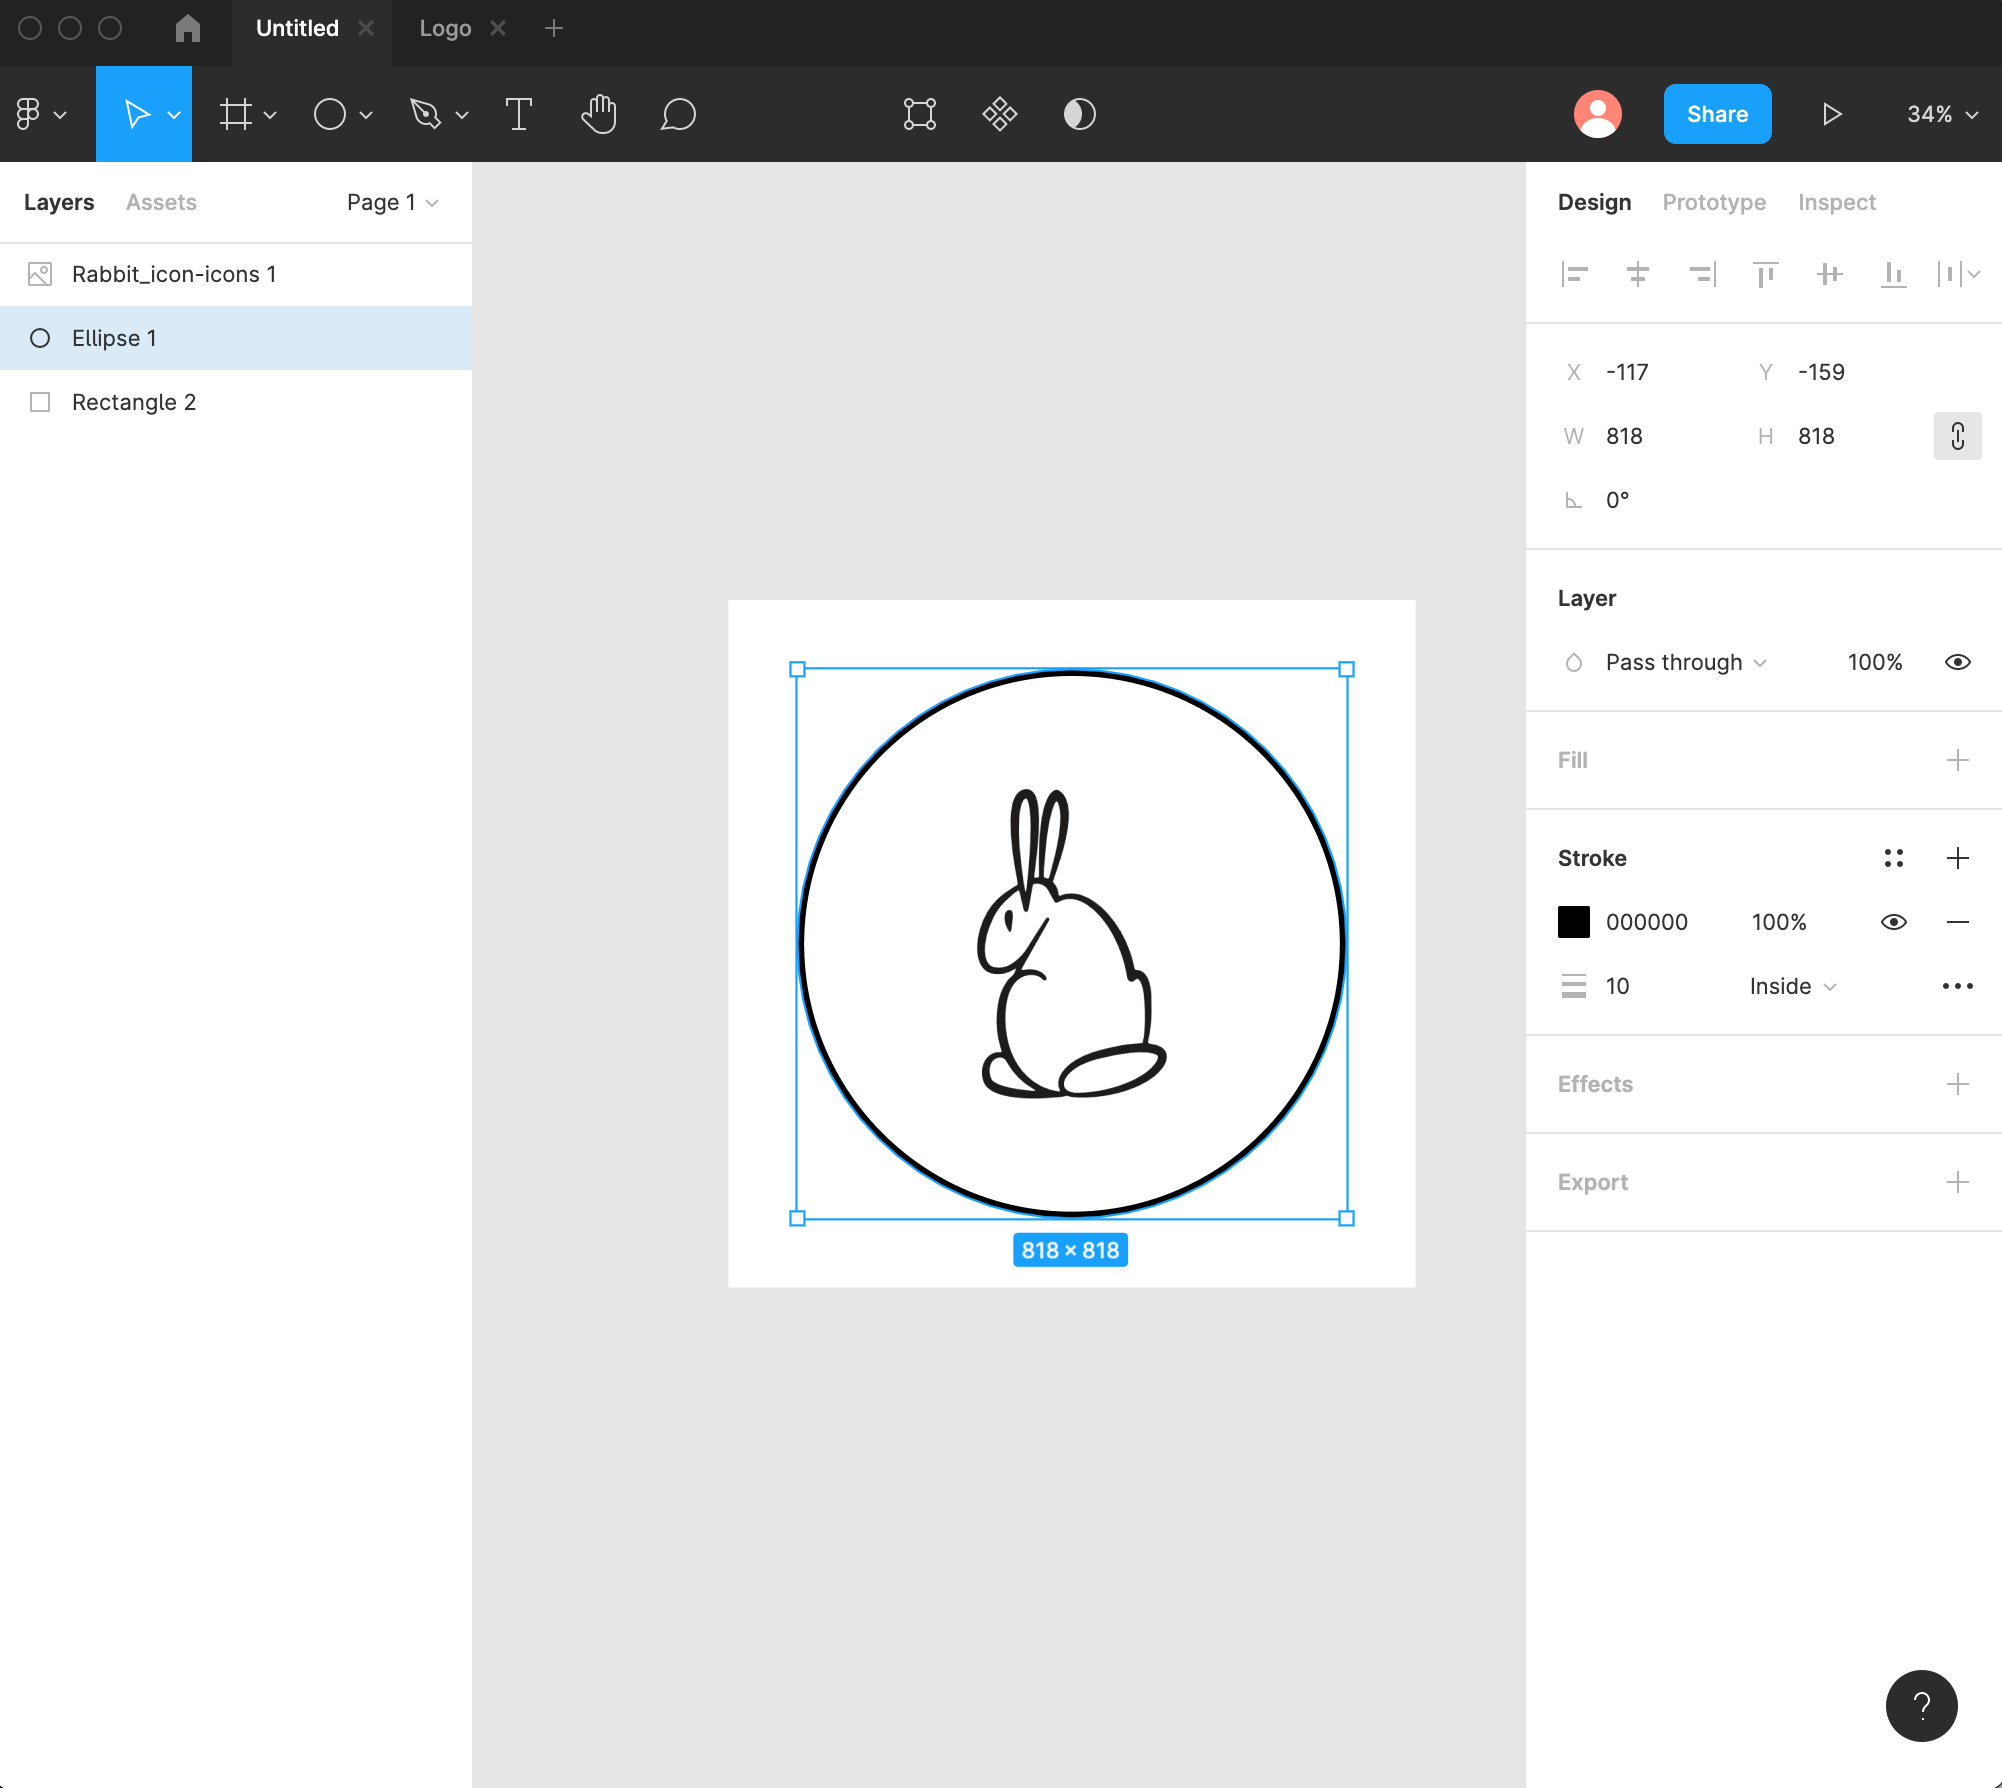Switch to the Prototype tab
Image resolution: width=2002 pixels, height=1788 pixels.
1714,202
